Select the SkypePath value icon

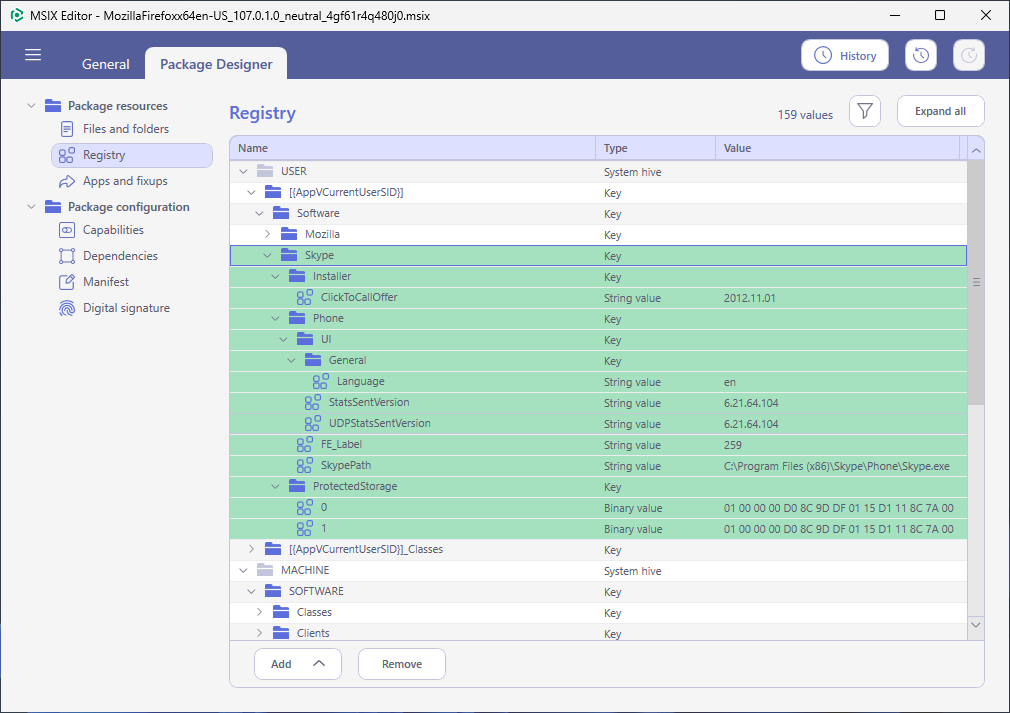(x=305, y=466)
